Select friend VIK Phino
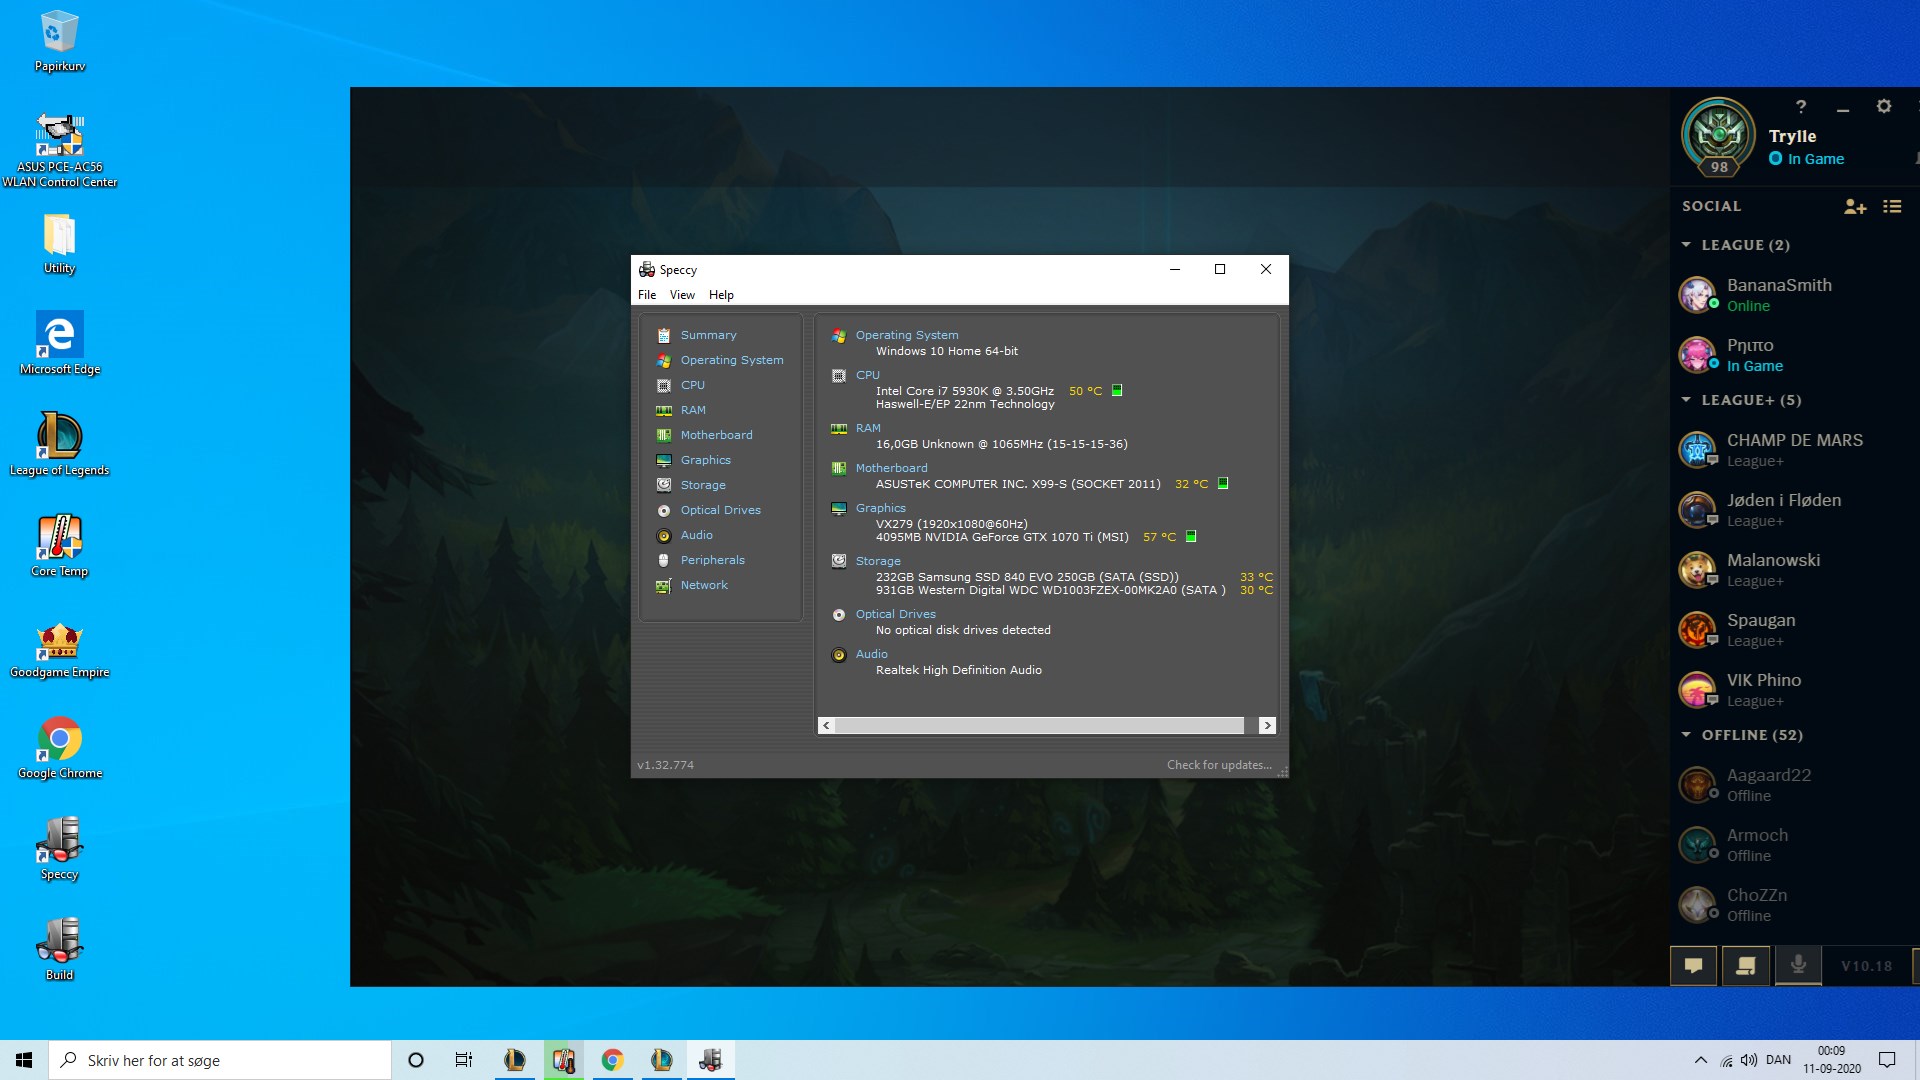 tap(1795, 690)
